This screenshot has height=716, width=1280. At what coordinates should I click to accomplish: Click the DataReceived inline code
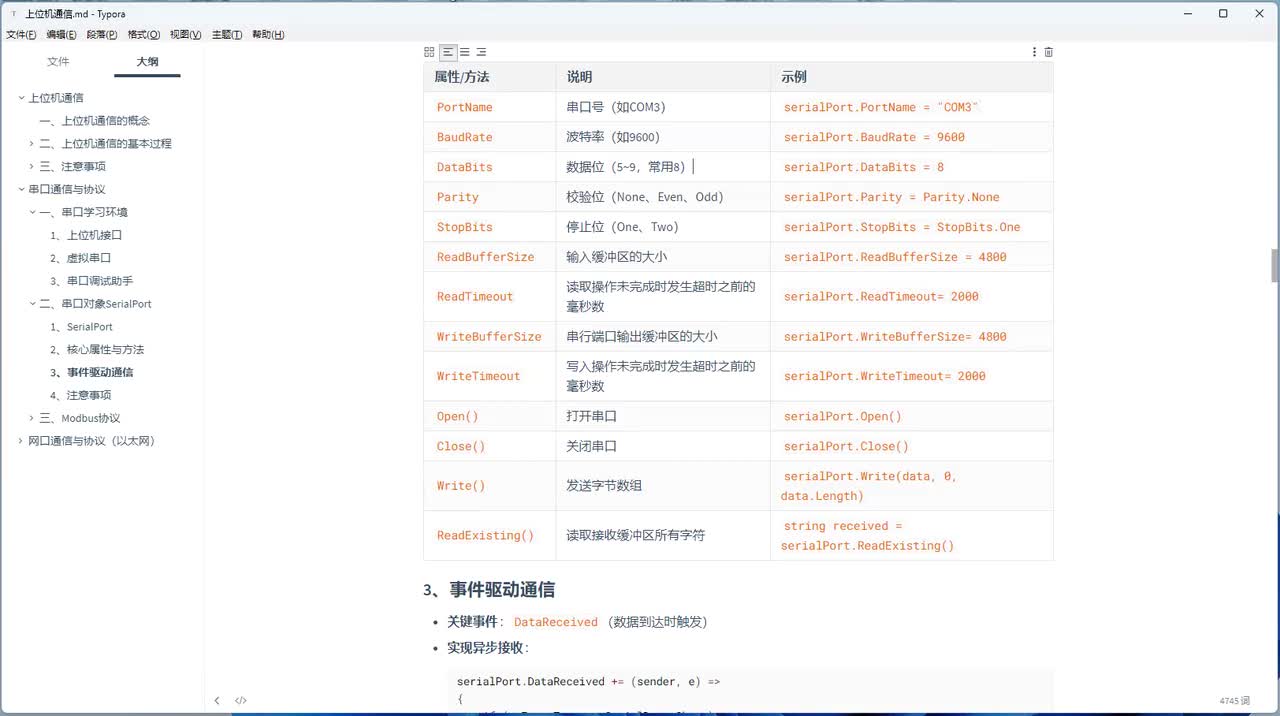coord(556,622)
